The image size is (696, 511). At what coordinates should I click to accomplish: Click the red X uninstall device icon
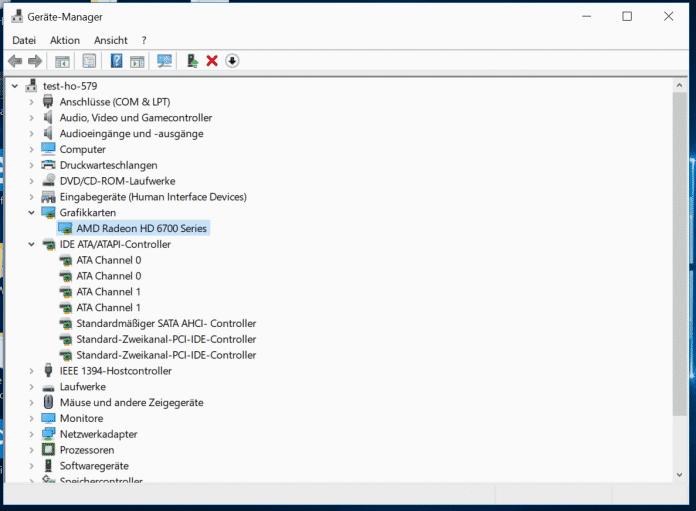pyautogui.click(x=212, y=61)
